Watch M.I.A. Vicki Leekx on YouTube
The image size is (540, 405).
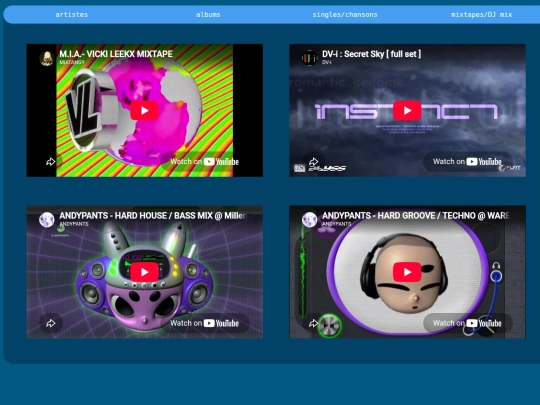click(x=205, y=162)
